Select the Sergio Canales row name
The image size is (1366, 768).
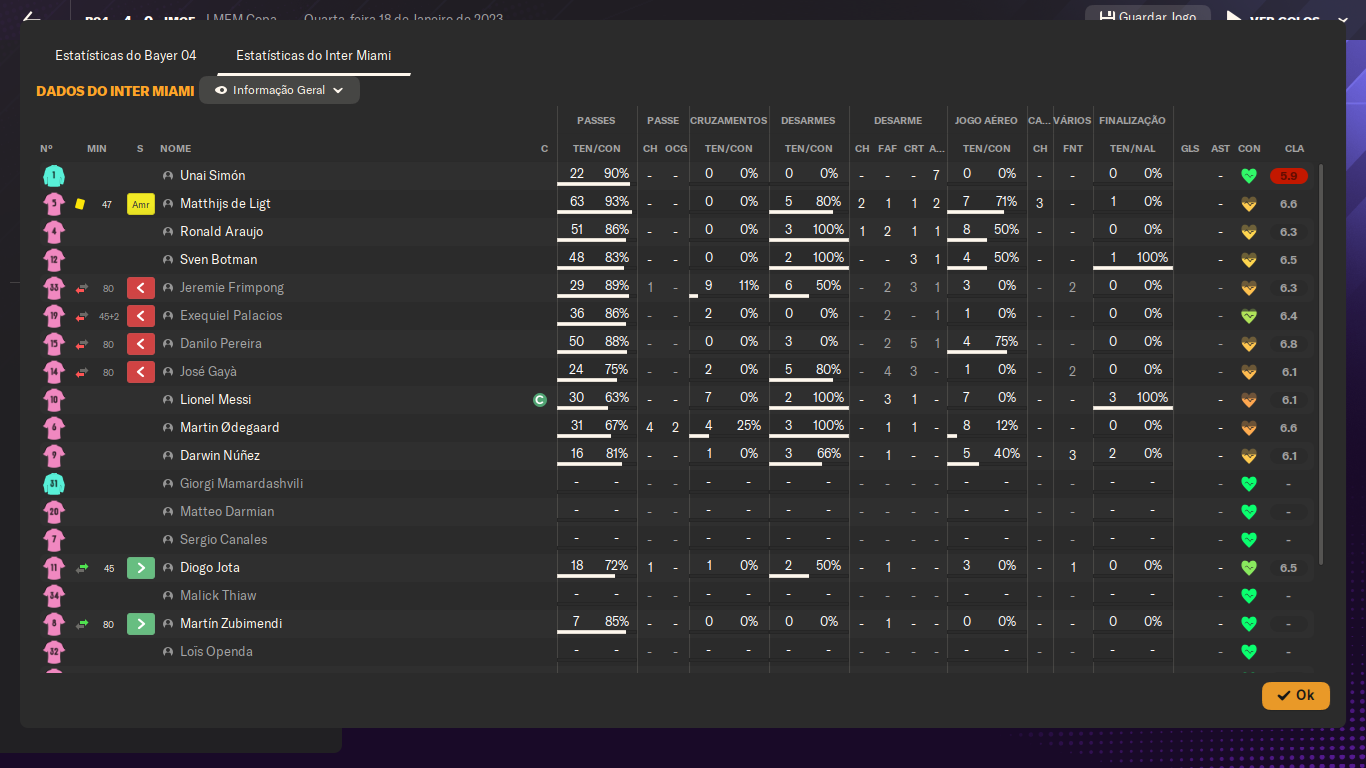pyautogui.click(x=223, y=540)
